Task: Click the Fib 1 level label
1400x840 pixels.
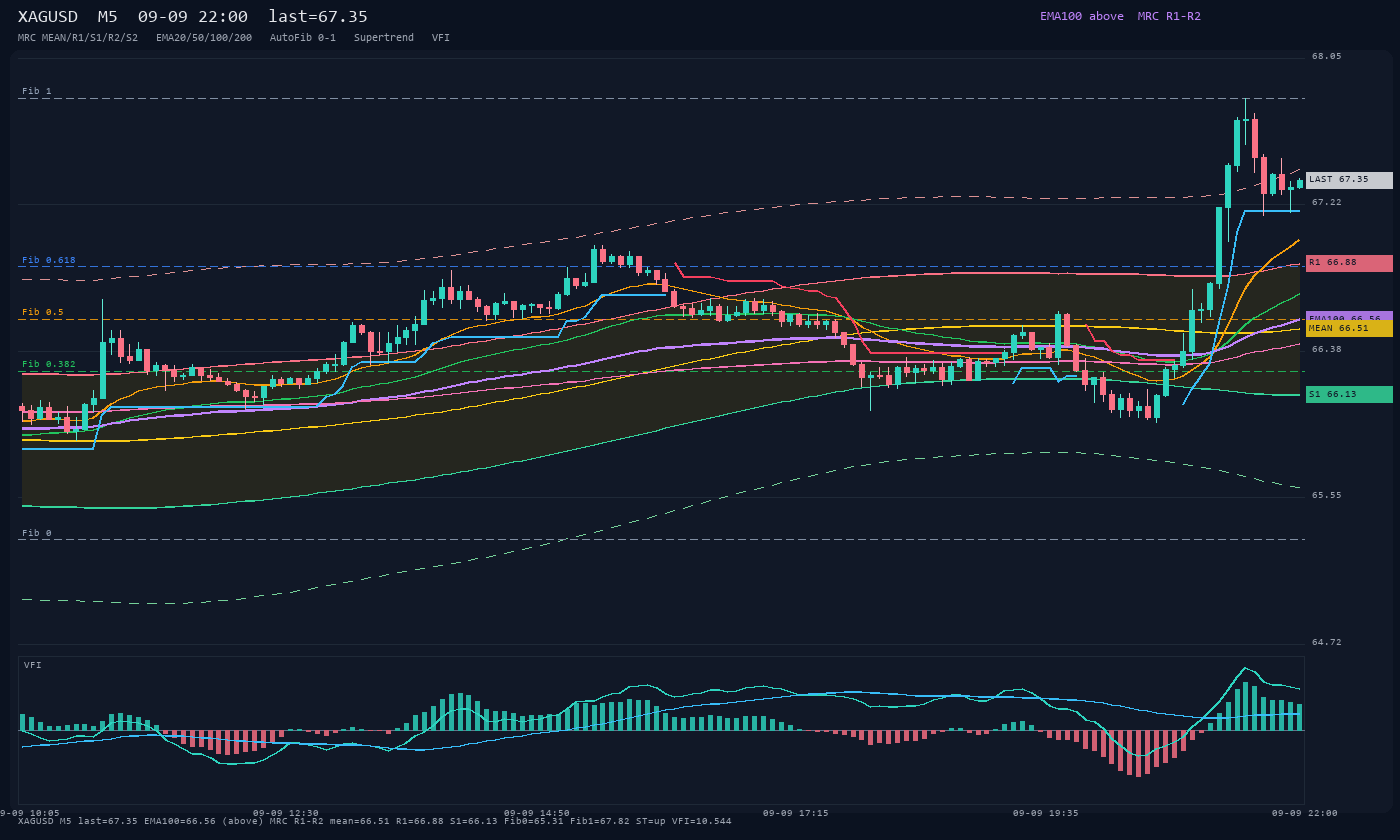Action: point(37,91)
